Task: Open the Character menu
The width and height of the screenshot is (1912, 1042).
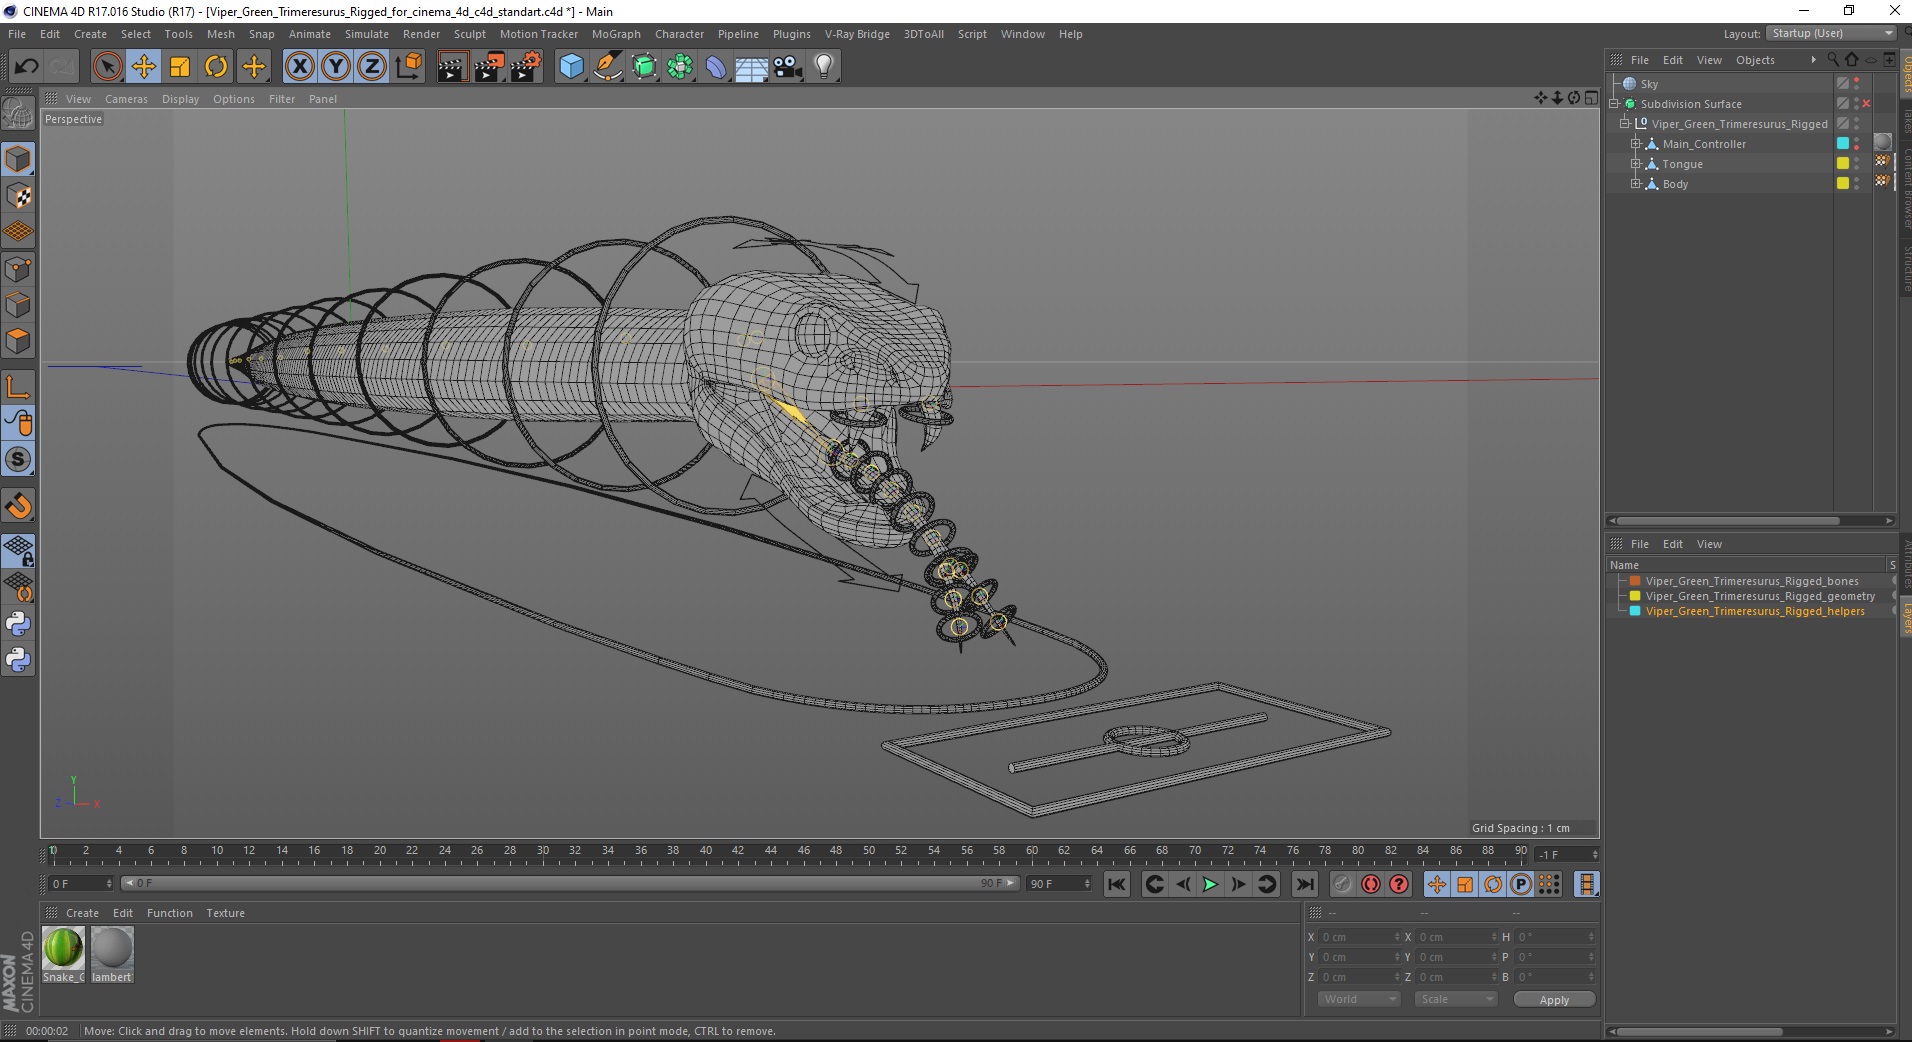Action: pos(679,34)
